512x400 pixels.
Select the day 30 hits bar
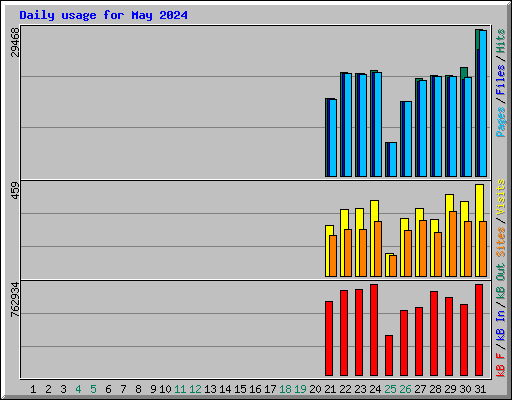point(464,72)
